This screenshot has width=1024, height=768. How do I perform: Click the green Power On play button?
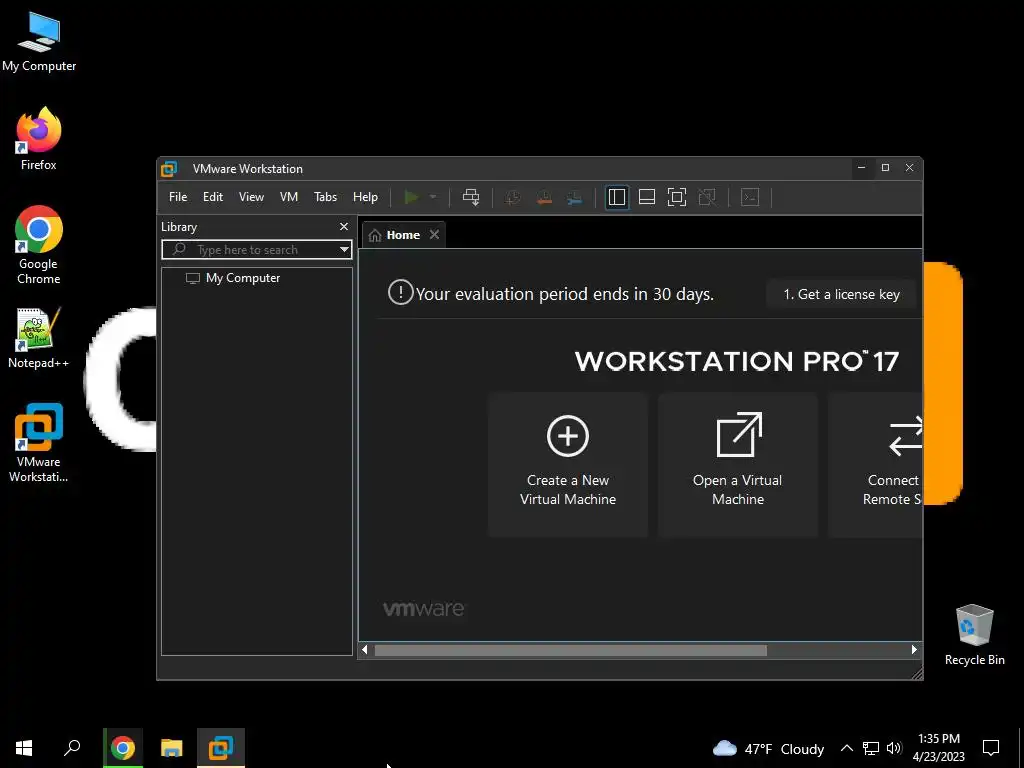pyautogui.click(x=411, y=197)
